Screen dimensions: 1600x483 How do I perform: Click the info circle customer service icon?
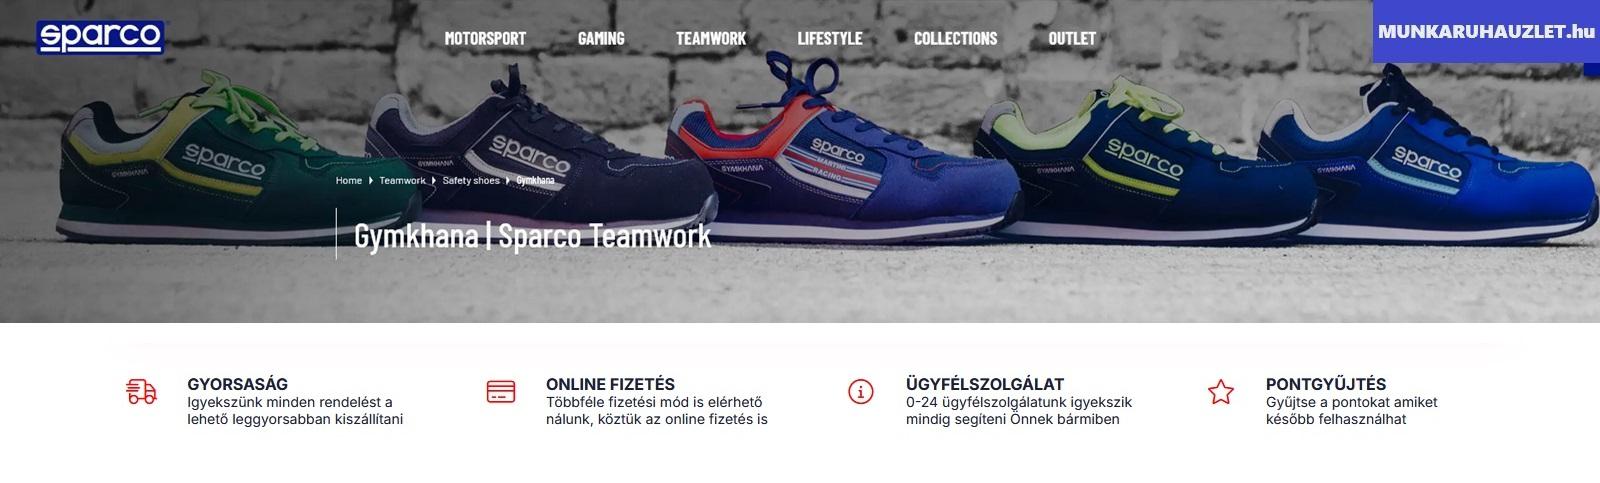click(860, 391)
